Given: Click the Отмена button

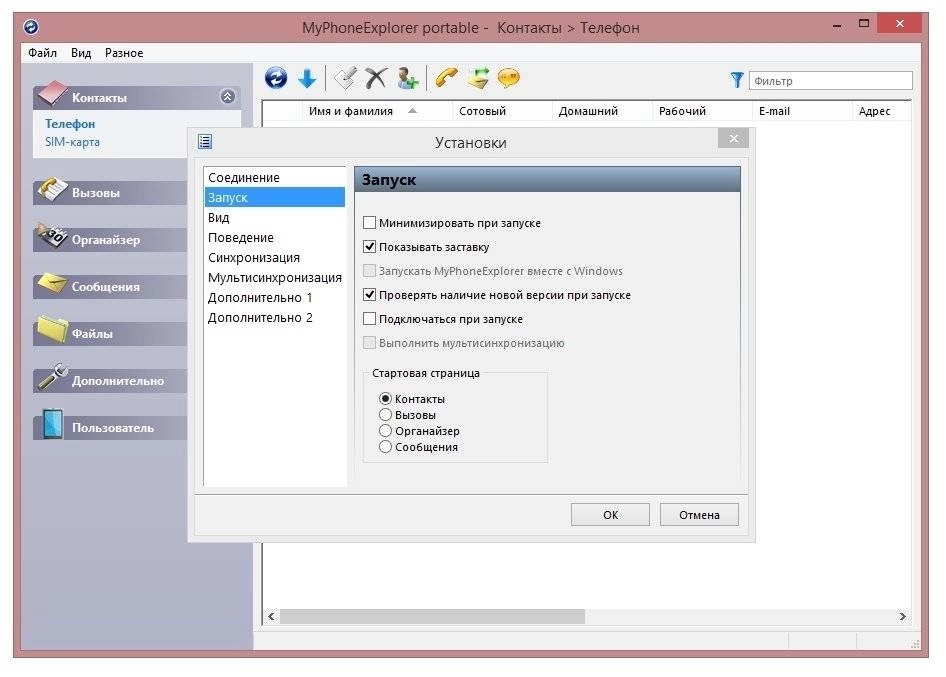Looking at the screenshot, I should coord(699,515).
